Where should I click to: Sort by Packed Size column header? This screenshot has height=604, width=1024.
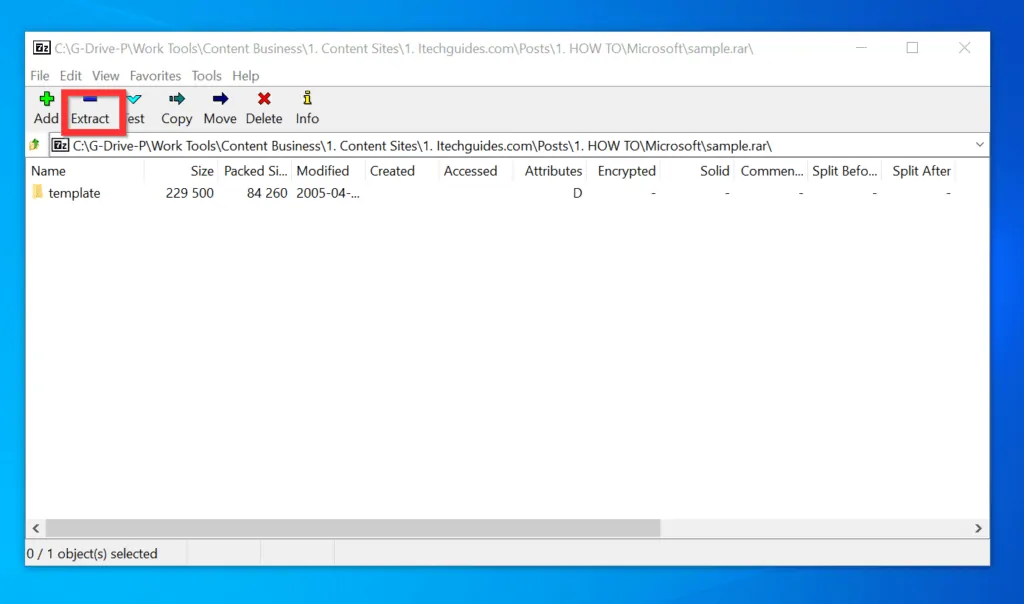coord(255,171)
